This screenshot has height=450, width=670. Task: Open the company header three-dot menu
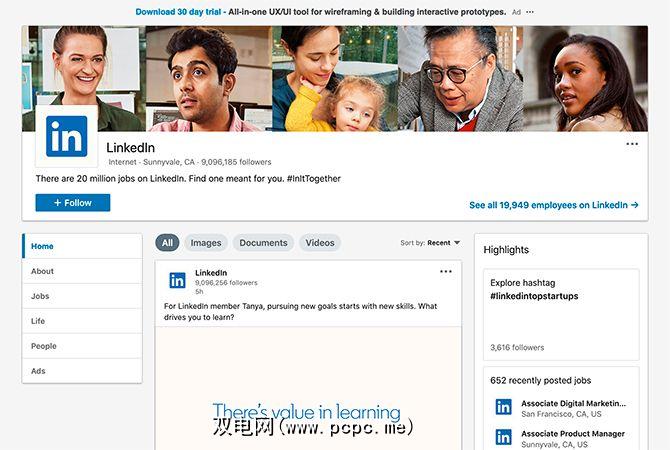pos(632,144)
